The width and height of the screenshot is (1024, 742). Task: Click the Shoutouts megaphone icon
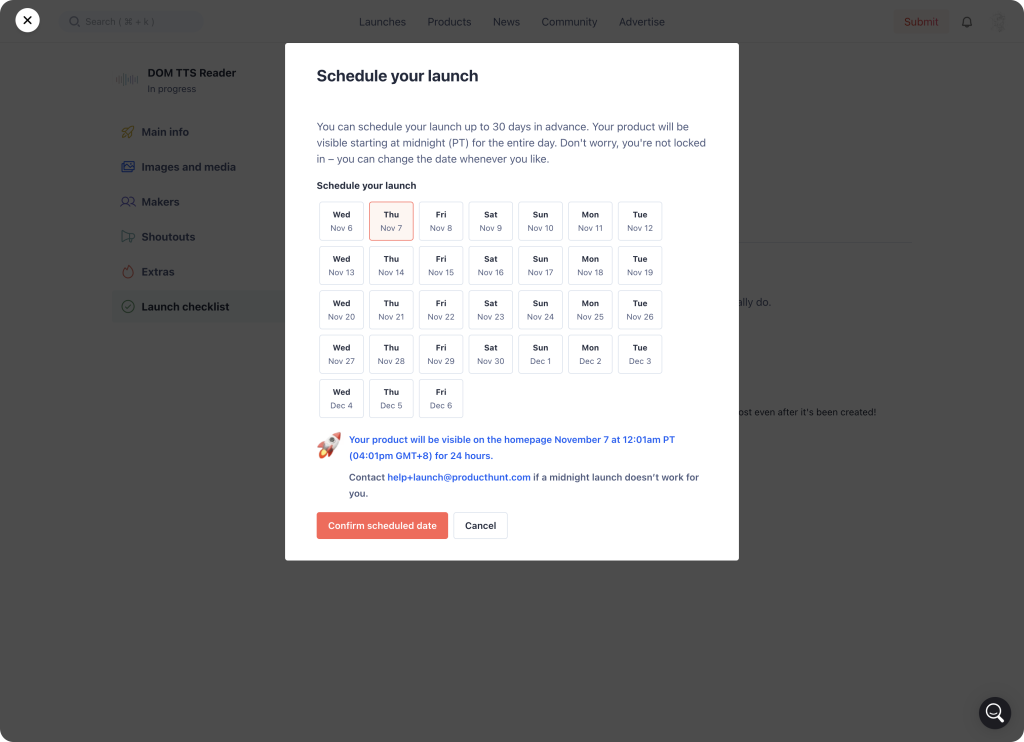click(128, 237)
